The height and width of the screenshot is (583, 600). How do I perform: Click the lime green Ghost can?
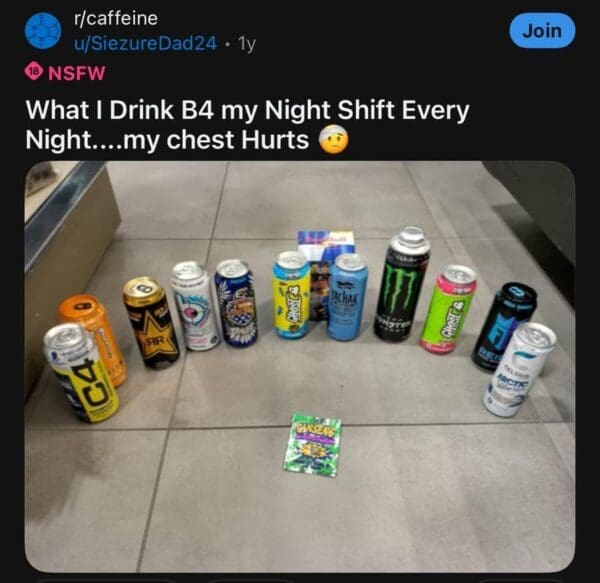pos(447,308)
